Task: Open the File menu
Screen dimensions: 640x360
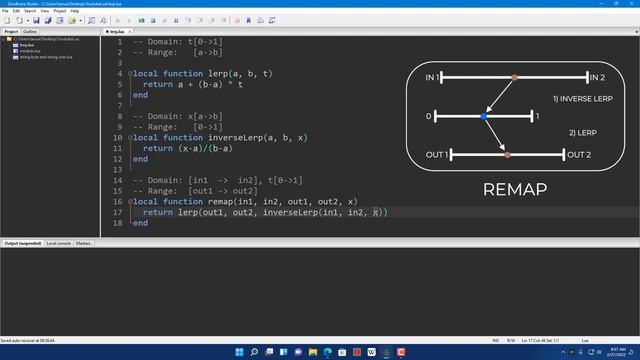Action: click(5, 11)
